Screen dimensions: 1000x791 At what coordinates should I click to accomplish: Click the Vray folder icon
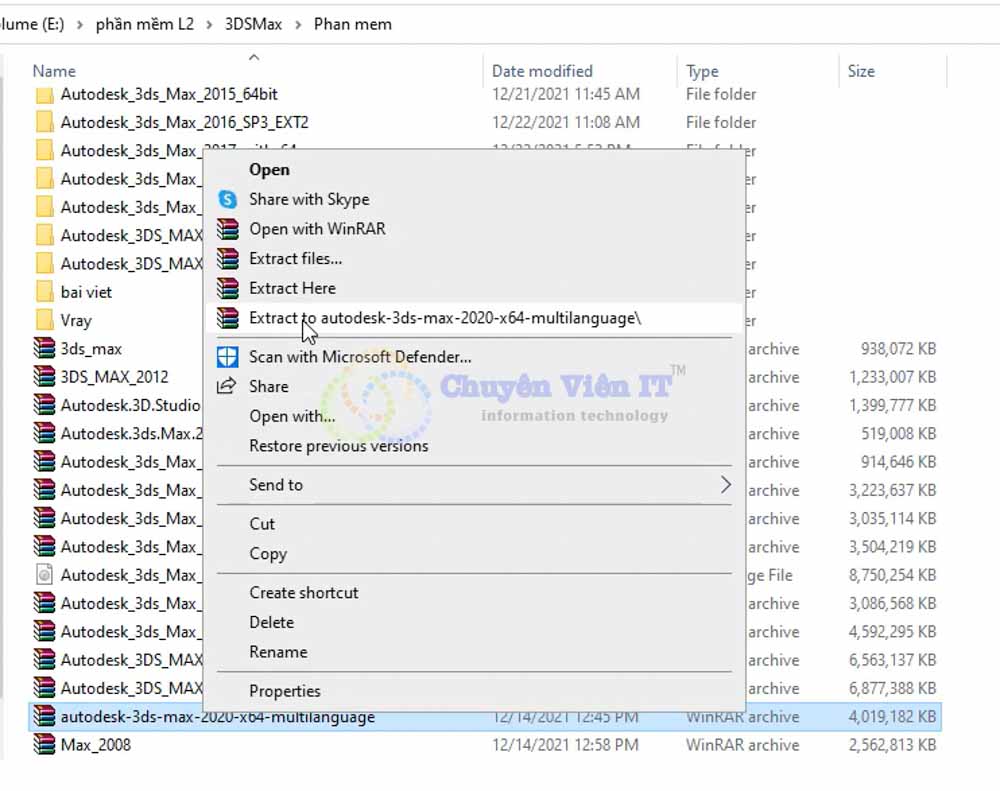(x=44, y=321)
